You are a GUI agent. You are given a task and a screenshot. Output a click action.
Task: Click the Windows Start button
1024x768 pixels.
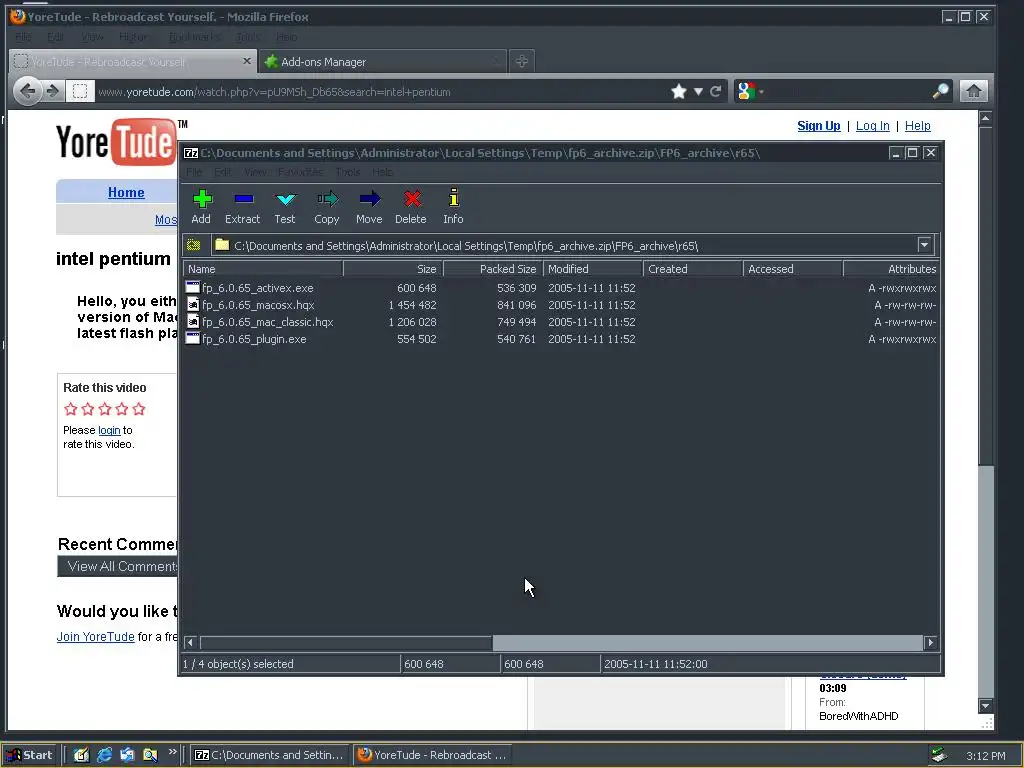[x=31, y=755]
